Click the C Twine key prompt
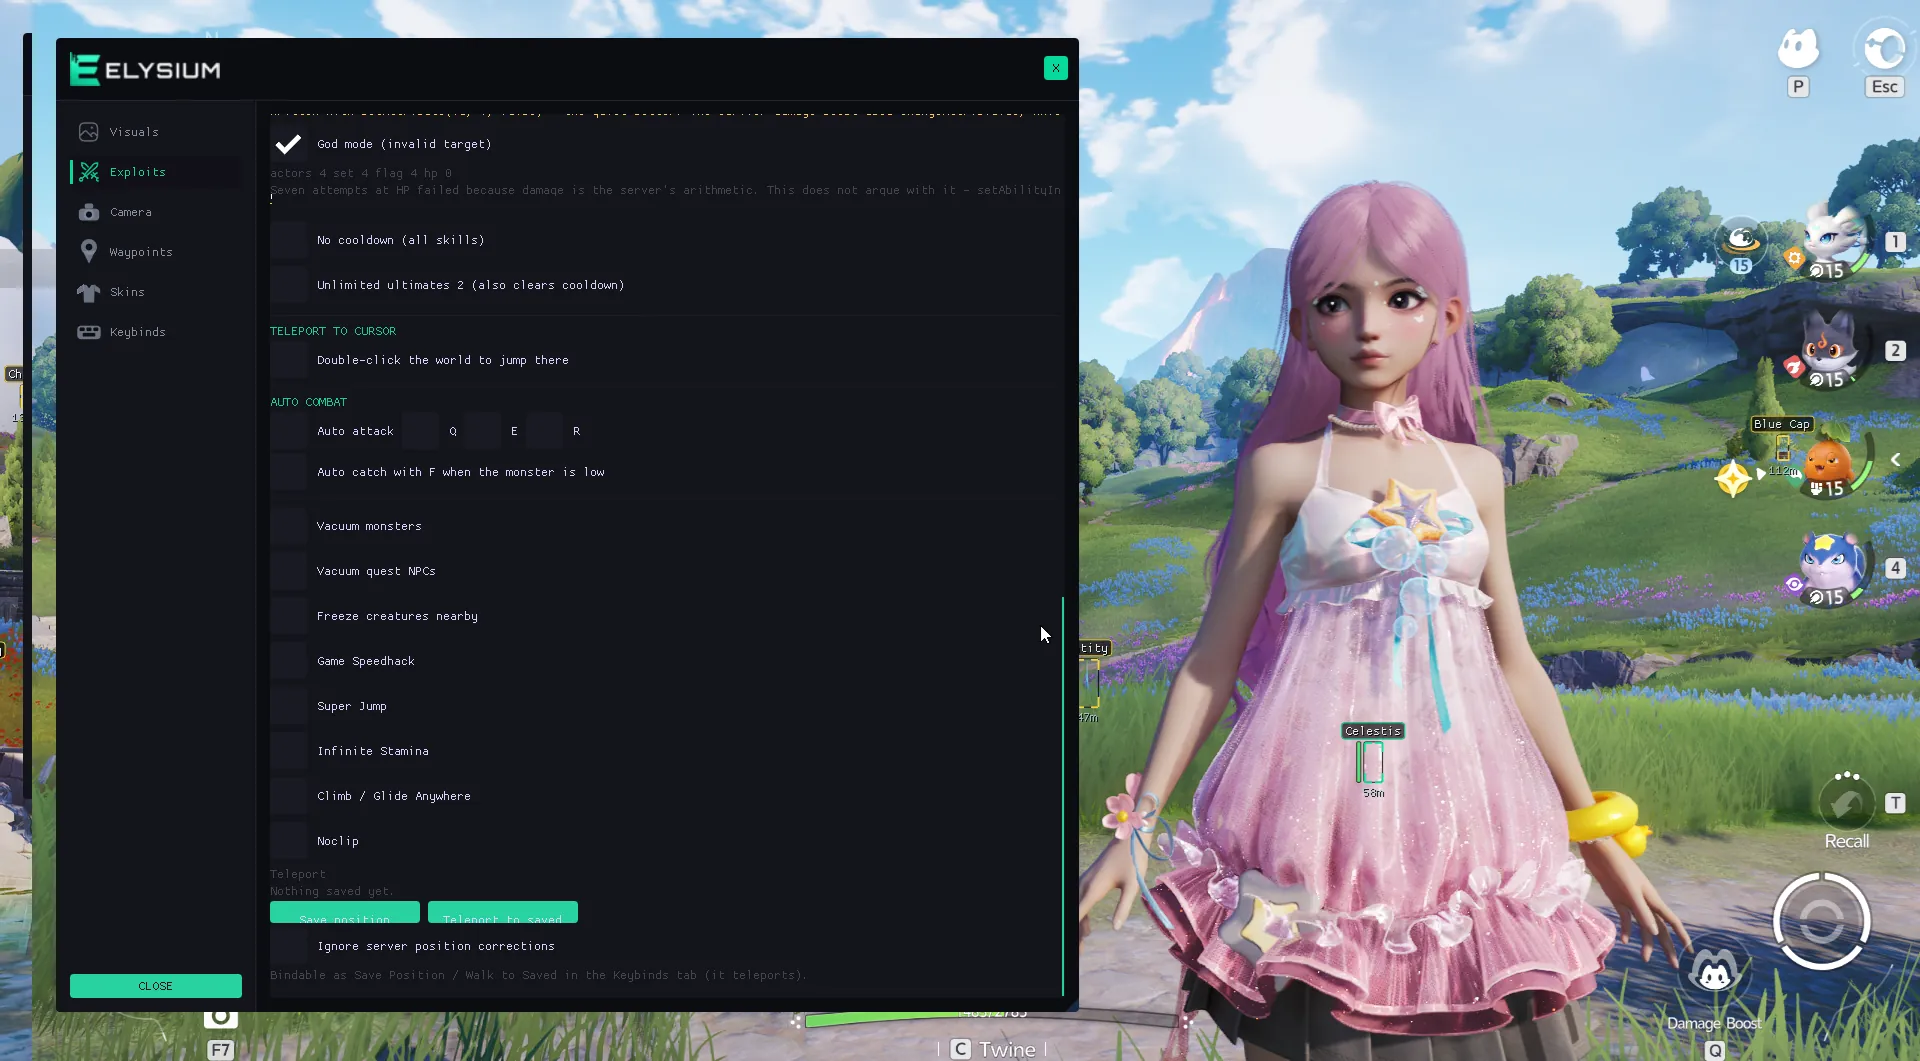1920x1061 pixels. click(x=992, y=1049)
